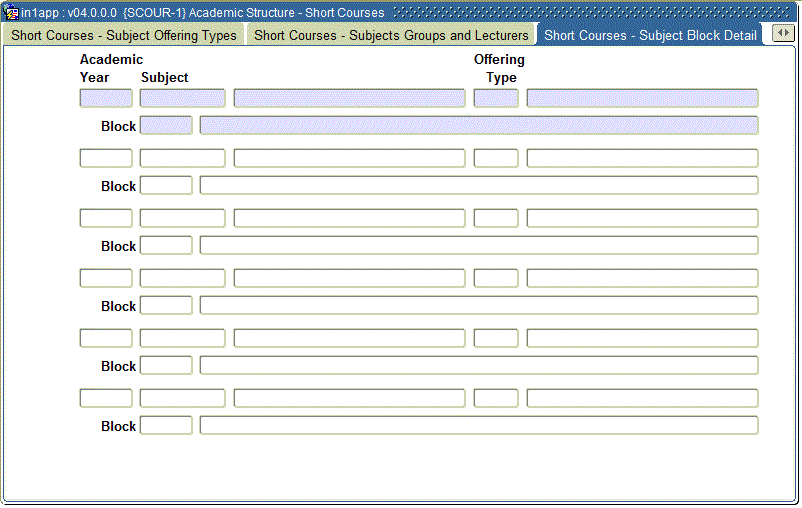Click the fifth record's Block code field
The image size is (802, 508).
point(166,366)
